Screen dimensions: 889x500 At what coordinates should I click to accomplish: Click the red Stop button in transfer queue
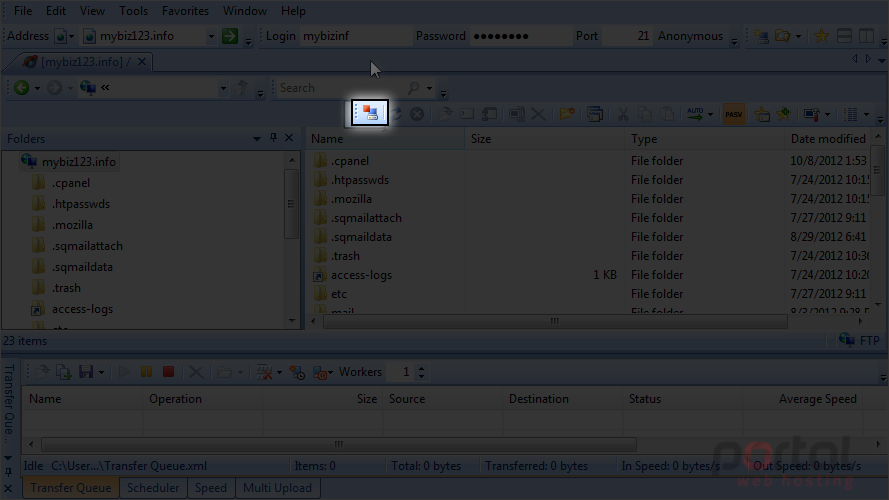168,372
